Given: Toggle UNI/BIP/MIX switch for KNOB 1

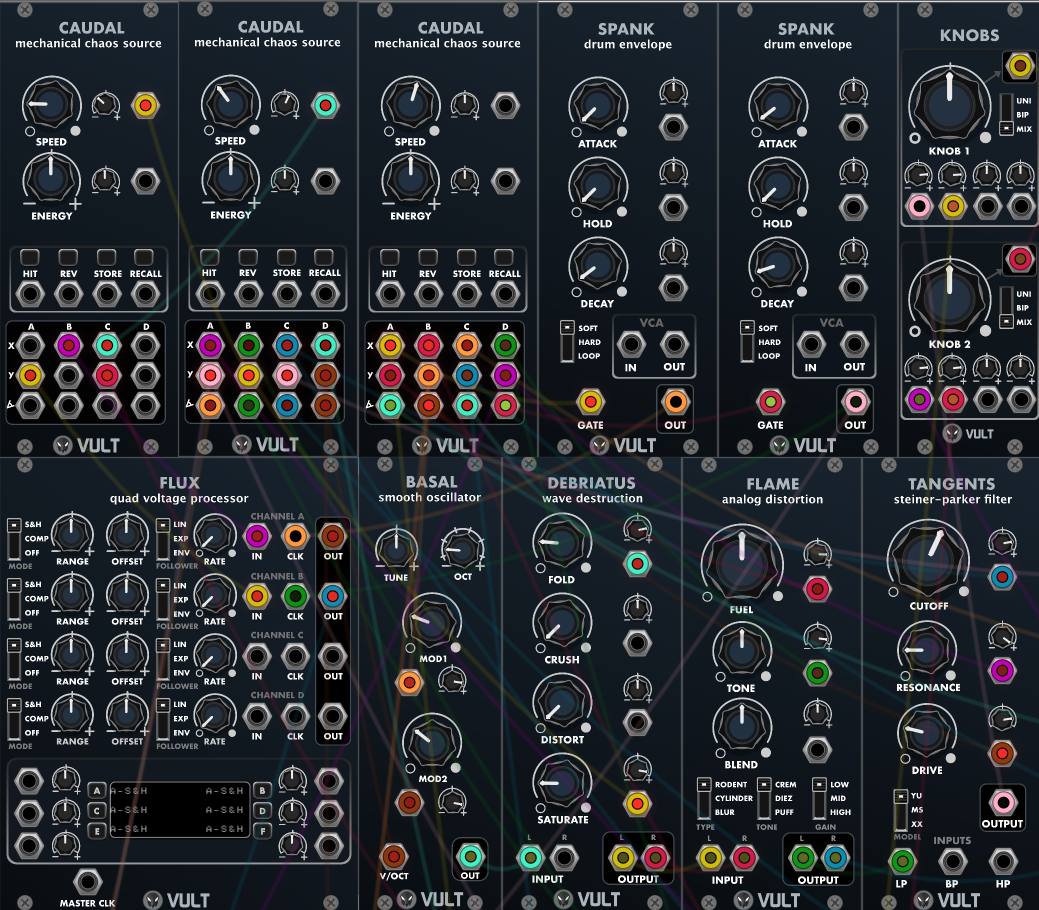Looking at the screenshot, I should tap(1006, 114).
